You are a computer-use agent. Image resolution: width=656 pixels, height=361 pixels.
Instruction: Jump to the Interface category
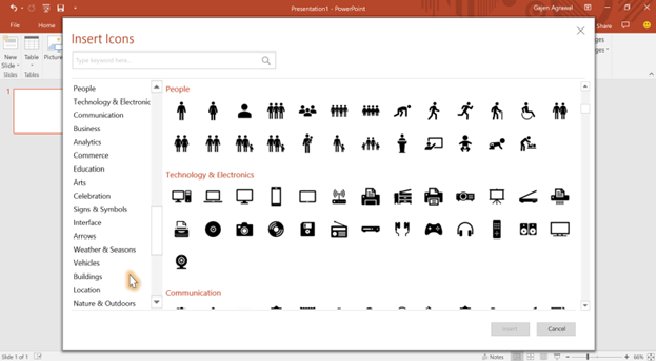tap(87, 223)
